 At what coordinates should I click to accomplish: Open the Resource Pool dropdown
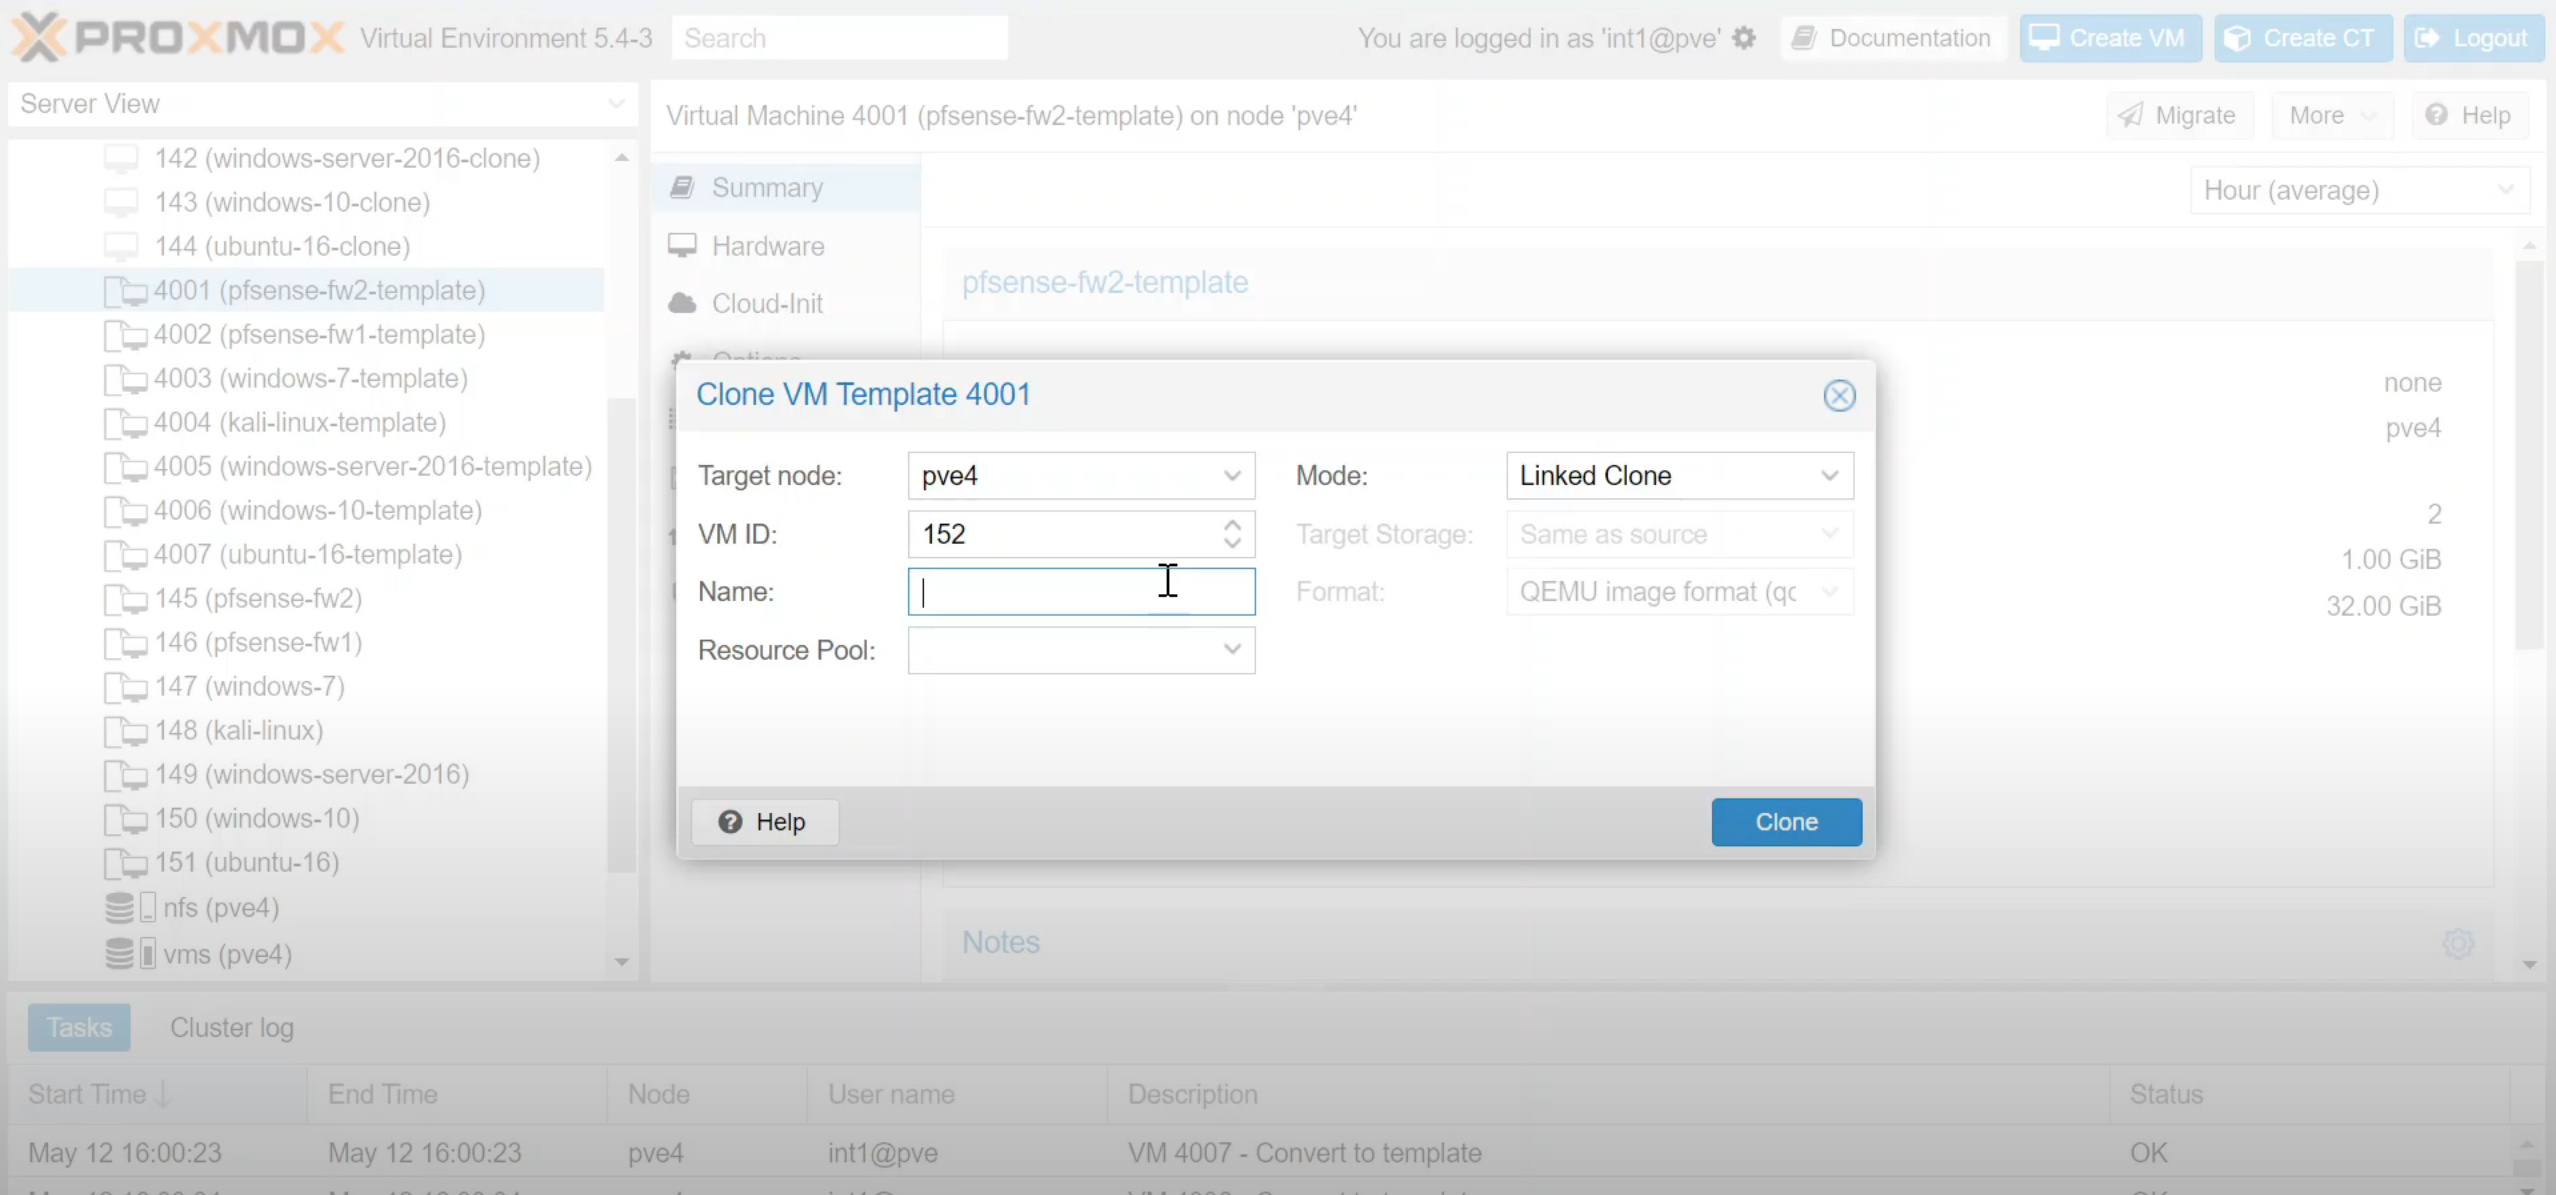[1232, 650]
